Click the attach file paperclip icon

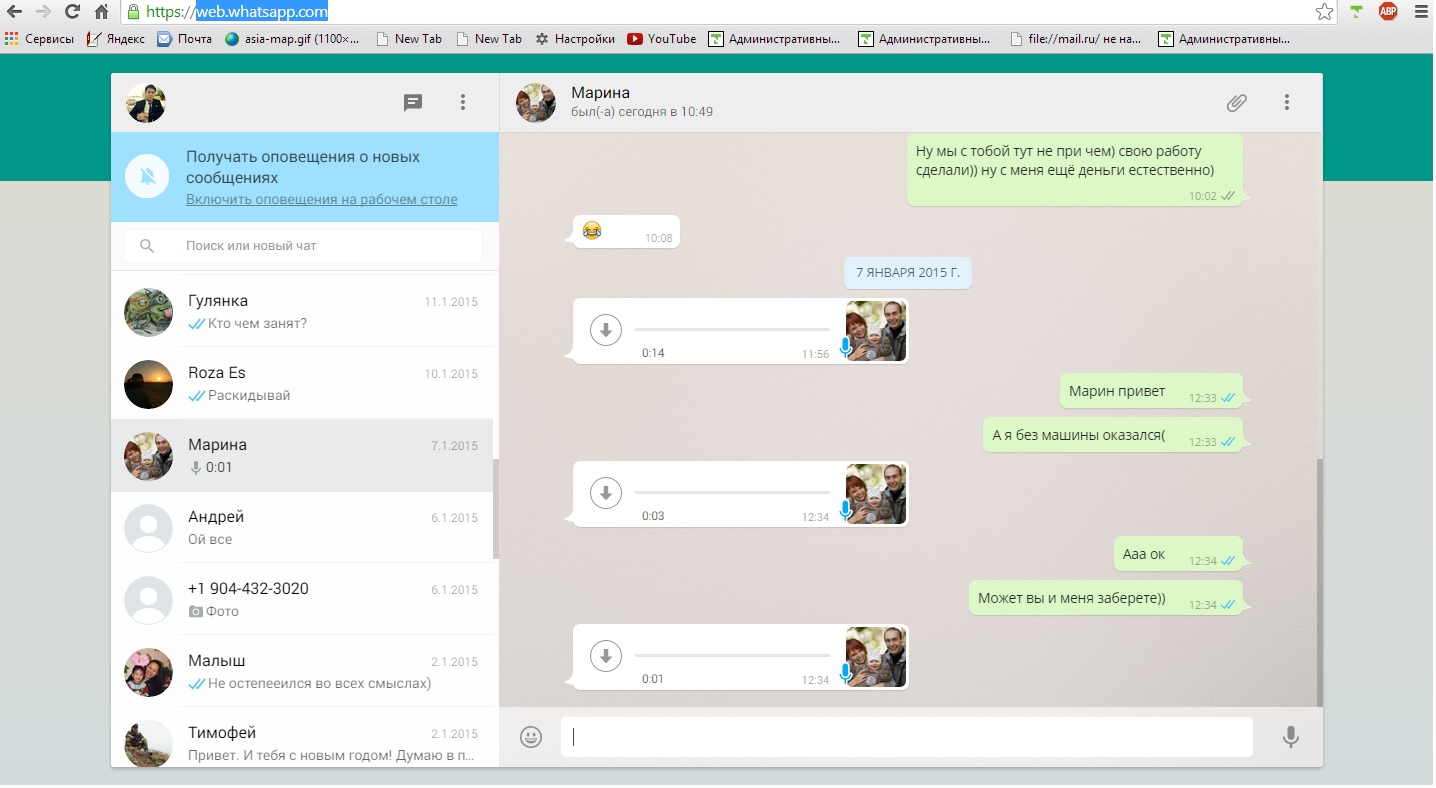(1237, 102)
